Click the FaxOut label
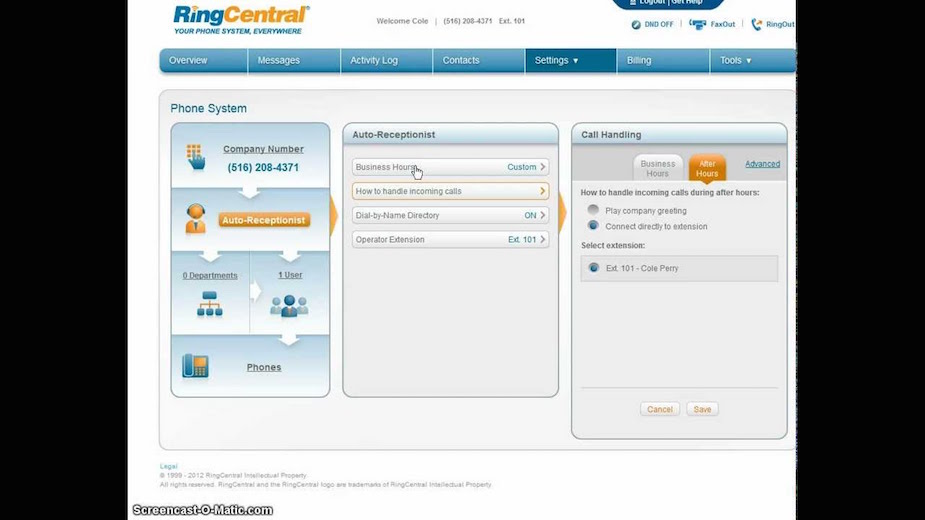This screenshot has height=520, width=925. [x=723, y=24]
